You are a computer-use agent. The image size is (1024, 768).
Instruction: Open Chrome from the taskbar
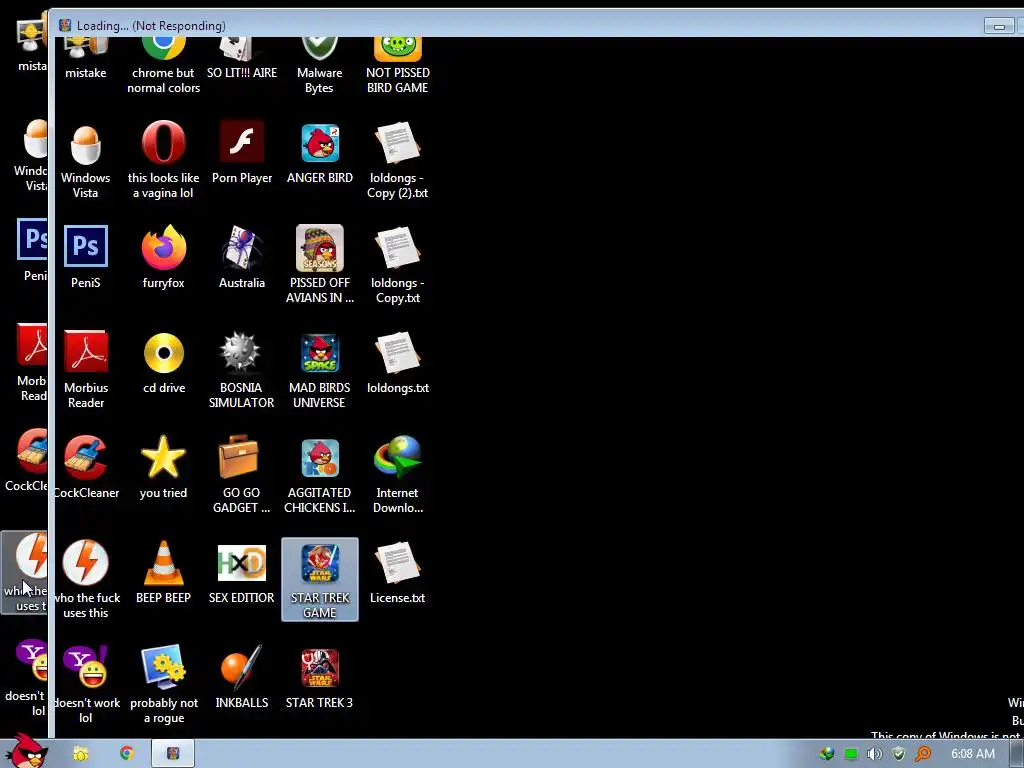pyautogui.click(x=127, y=754)
